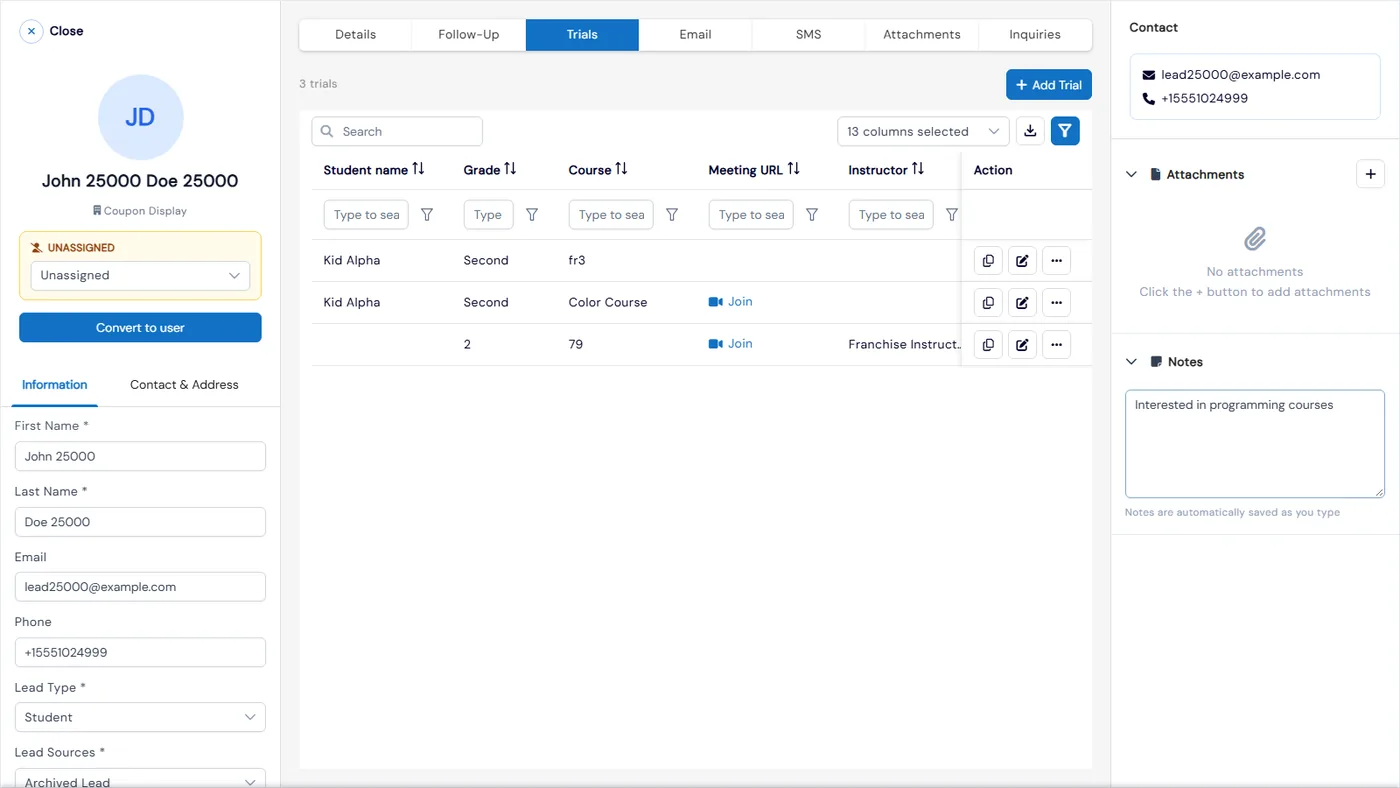The image size is (1400, 788).
Task: Add a new attachment with plus icon
Action: 1370,174
